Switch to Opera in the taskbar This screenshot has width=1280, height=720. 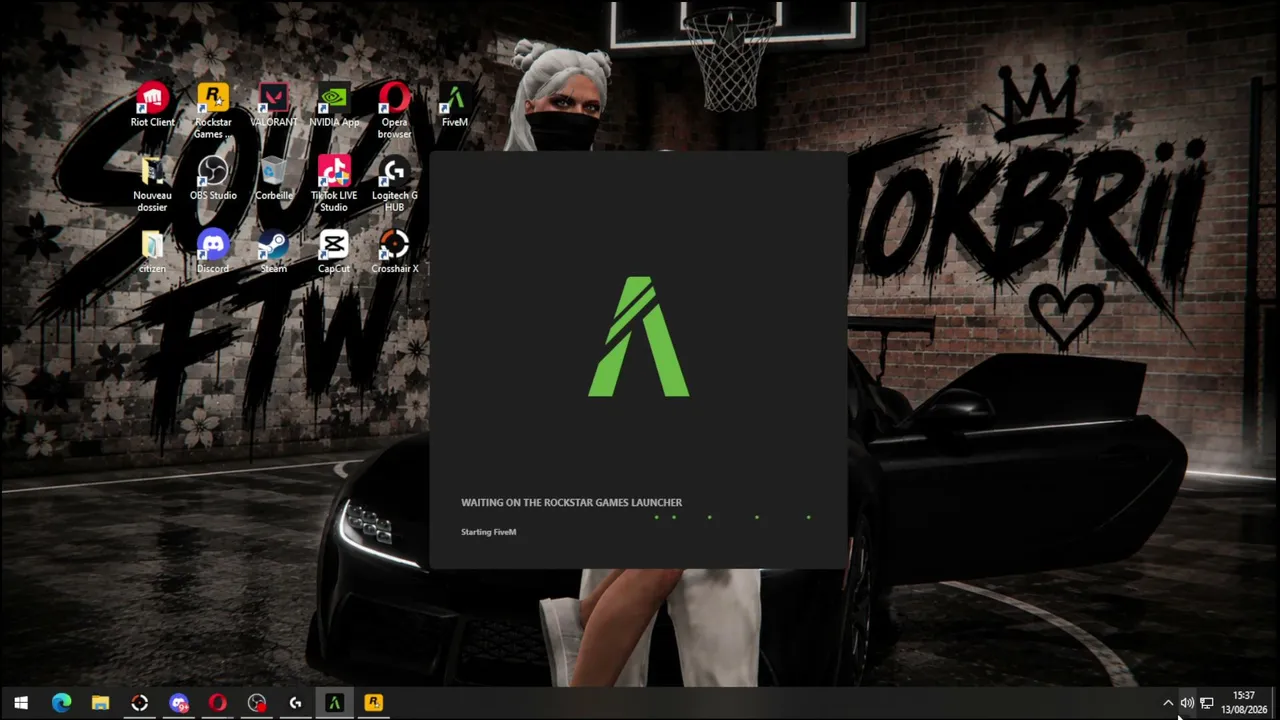217,703
